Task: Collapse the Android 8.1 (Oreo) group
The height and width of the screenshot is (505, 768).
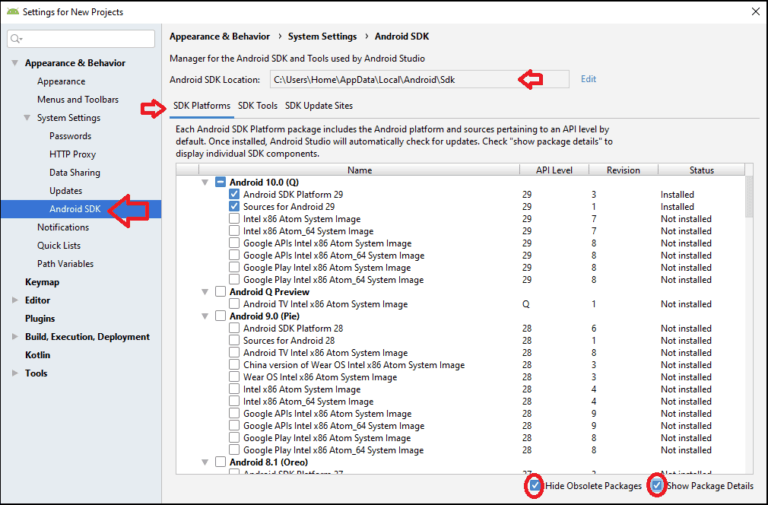Action: [205, 462]
